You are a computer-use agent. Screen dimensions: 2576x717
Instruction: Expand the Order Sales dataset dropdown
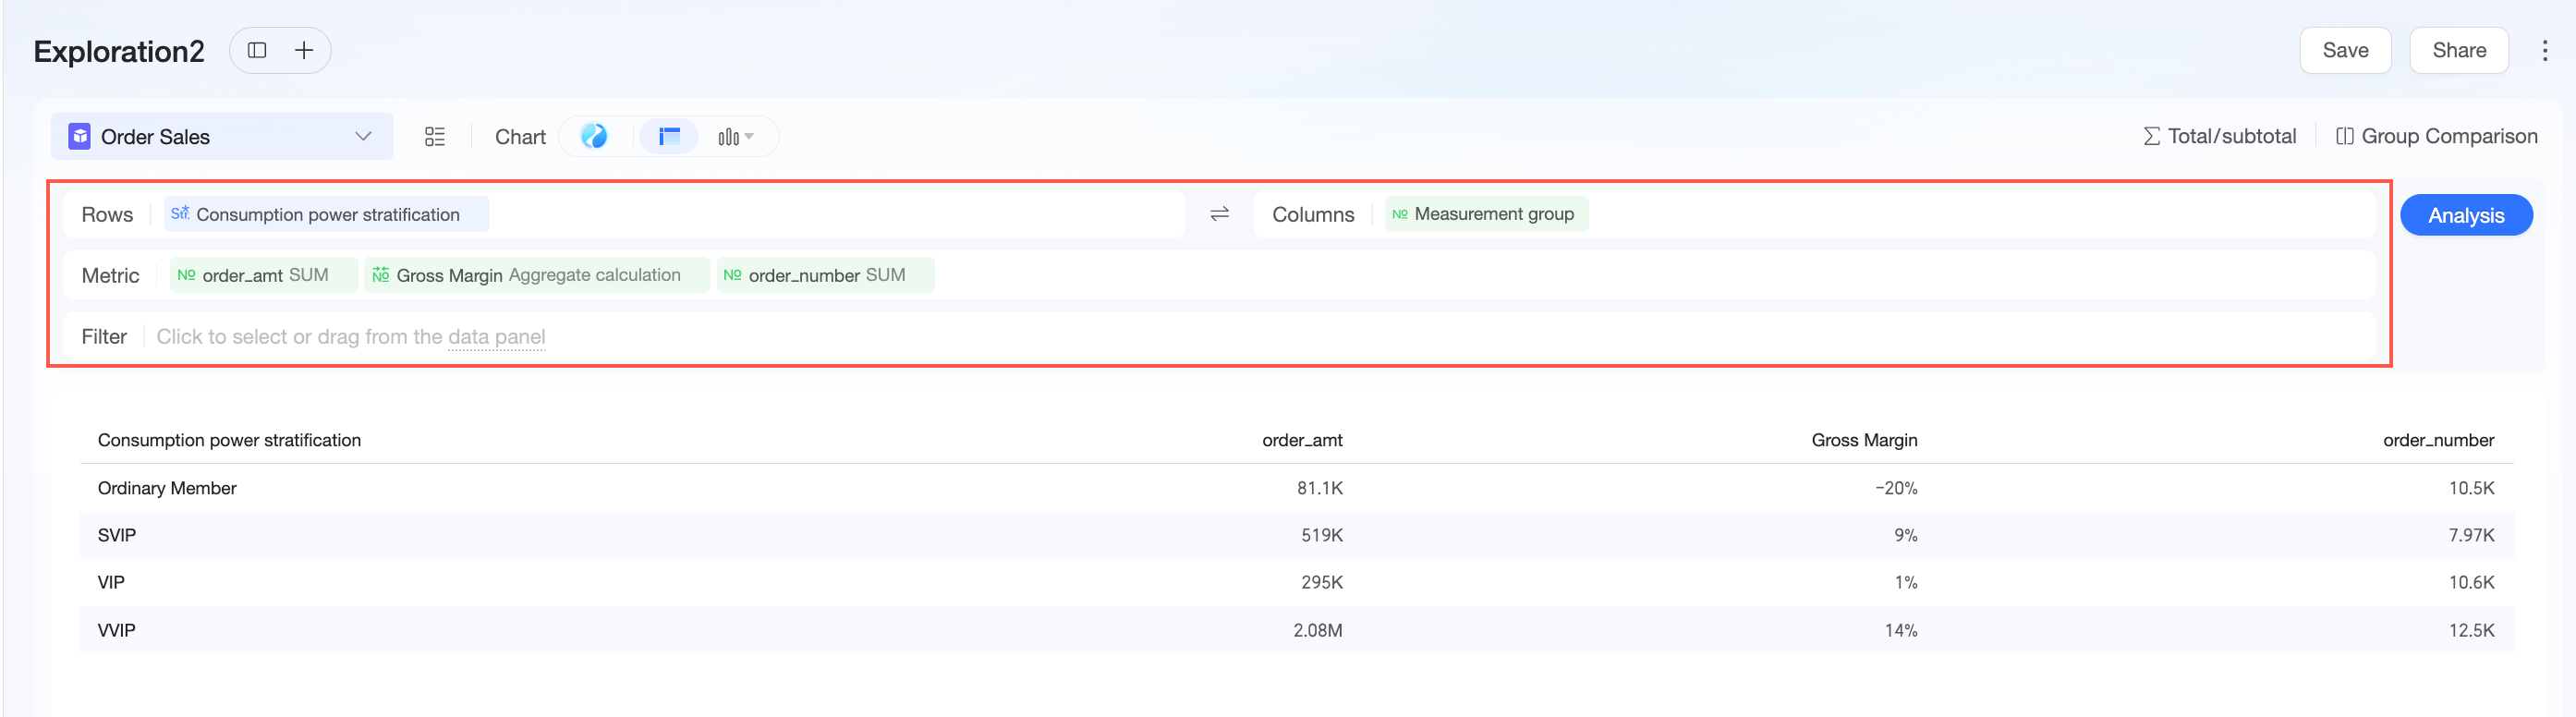click(x=363, y=136)
